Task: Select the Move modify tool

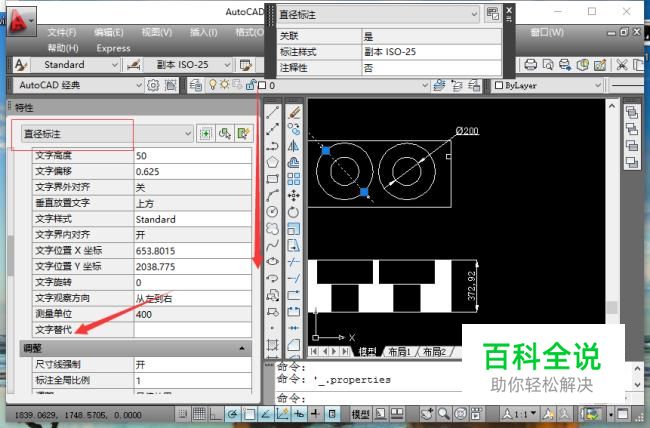Action: [294, 195]
